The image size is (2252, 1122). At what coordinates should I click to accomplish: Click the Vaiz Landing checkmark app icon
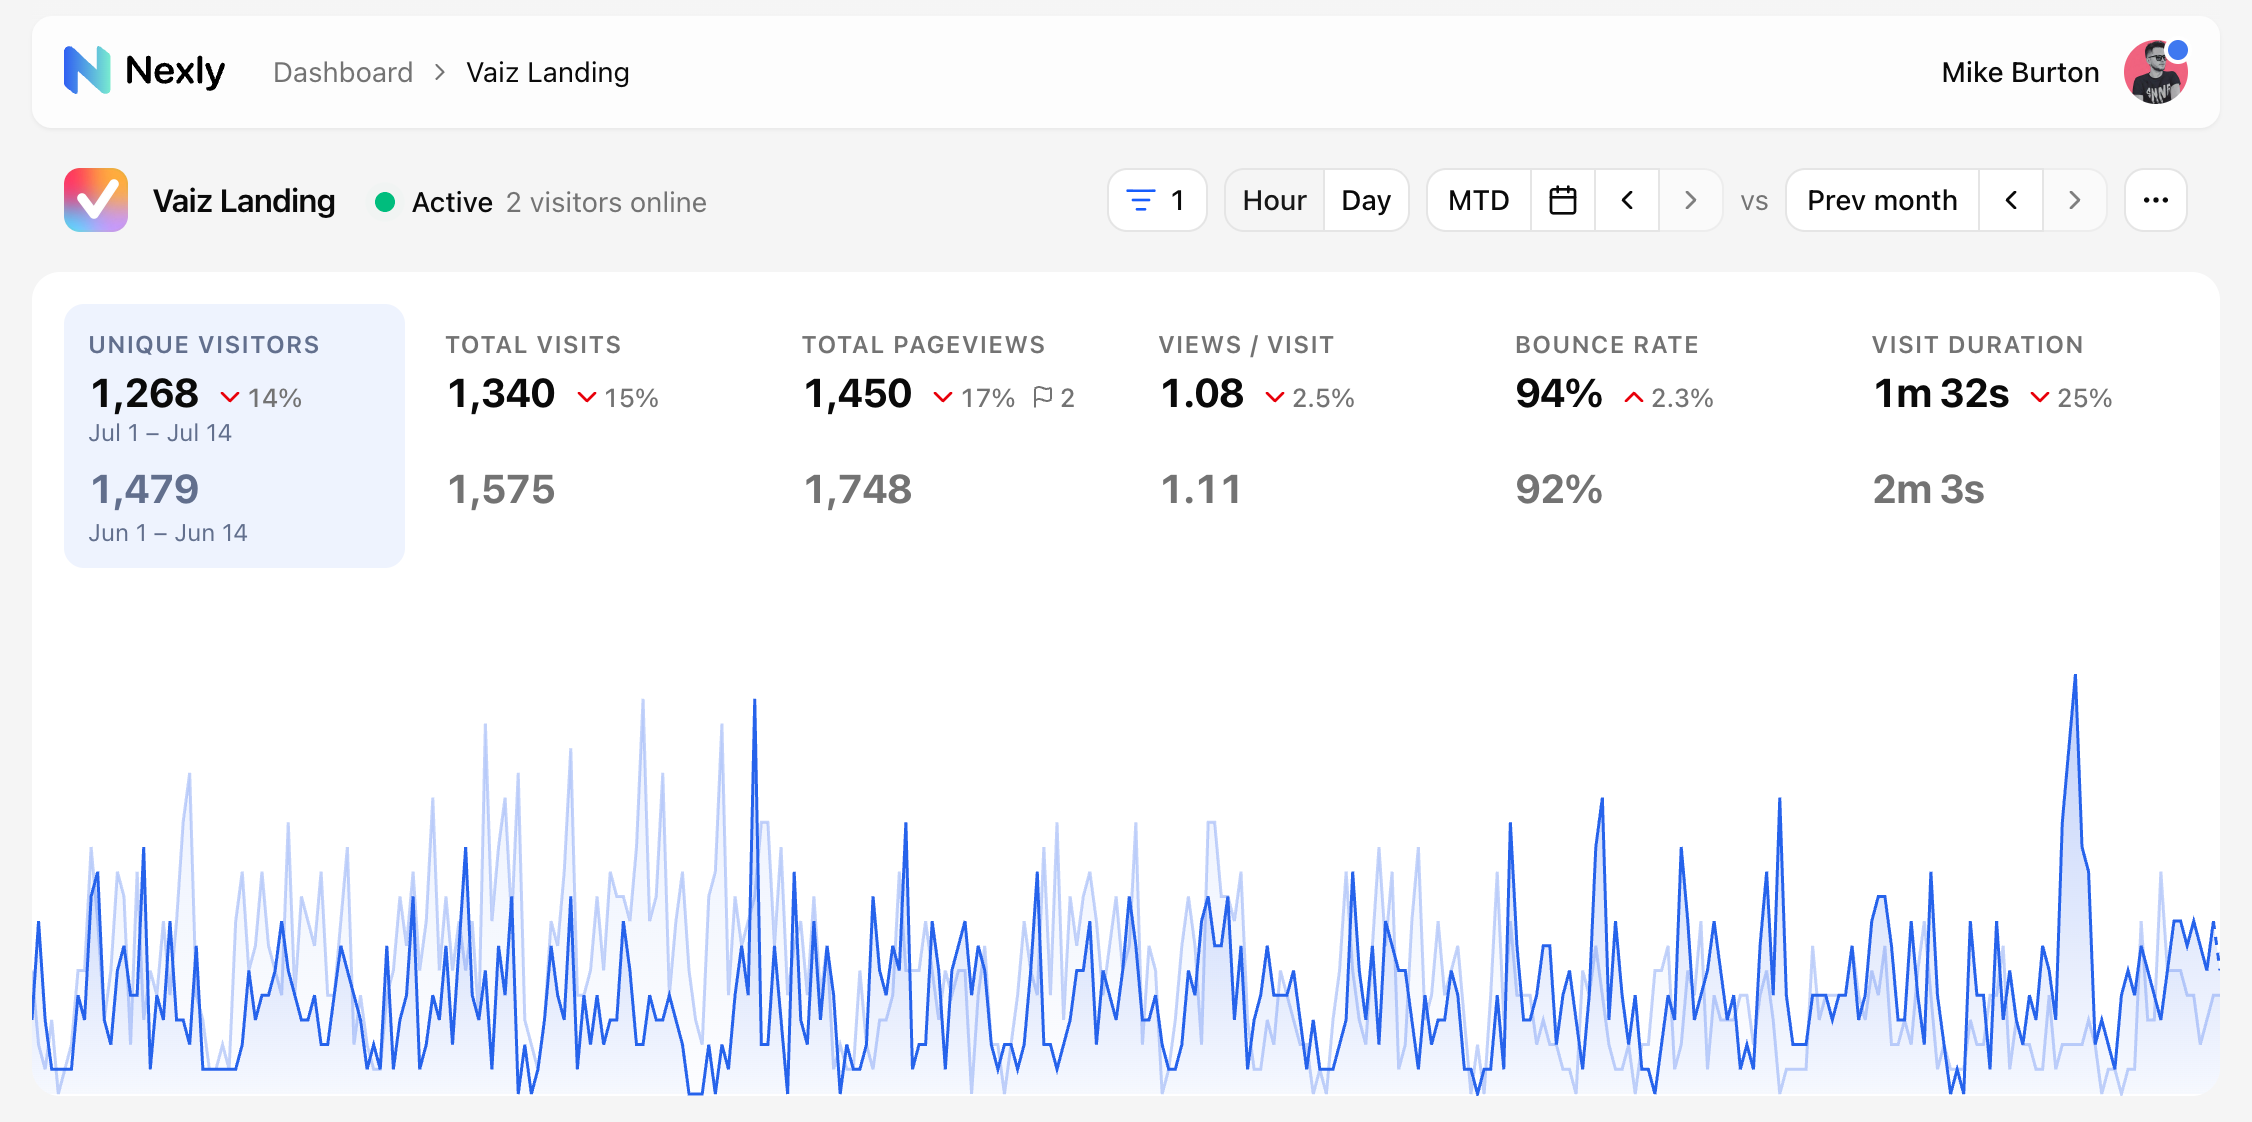point(96,200)
